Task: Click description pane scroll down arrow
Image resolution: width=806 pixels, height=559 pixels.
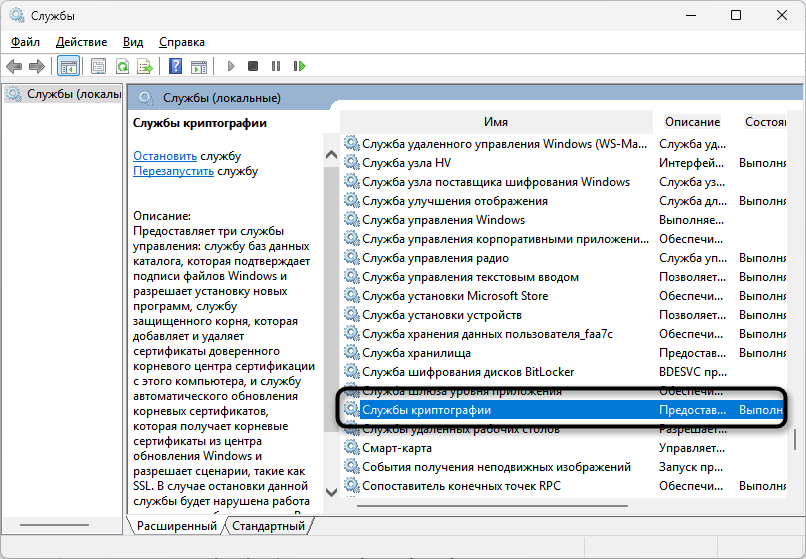Action: pyautogui.click(x=332, y=493)
